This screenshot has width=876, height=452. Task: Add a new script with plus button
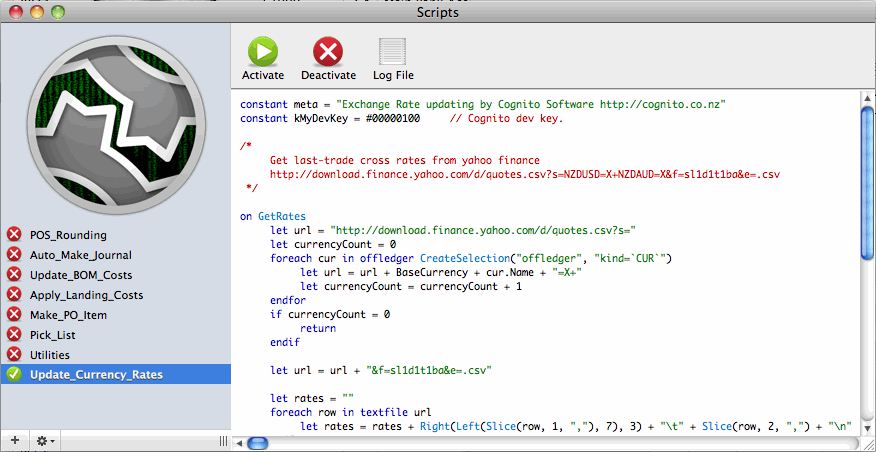(x=15, y=441)
